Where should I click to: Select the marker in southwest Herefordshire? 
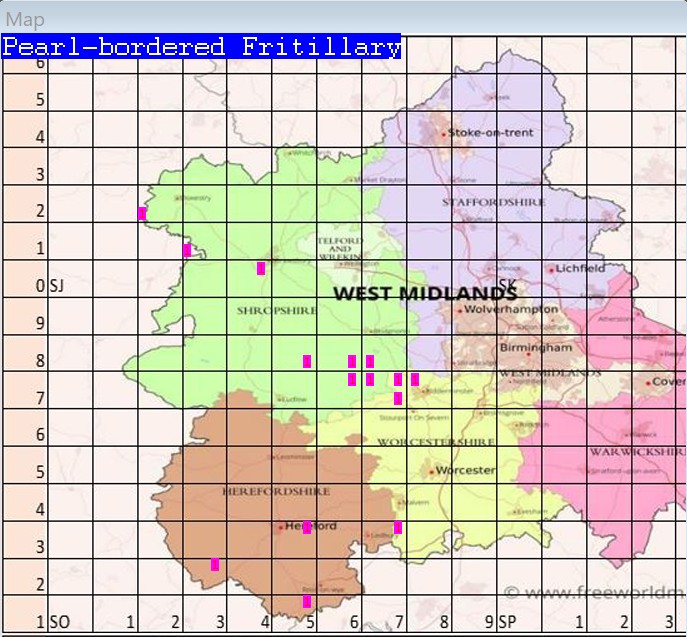pyautogui.click(x=215, y=565)
